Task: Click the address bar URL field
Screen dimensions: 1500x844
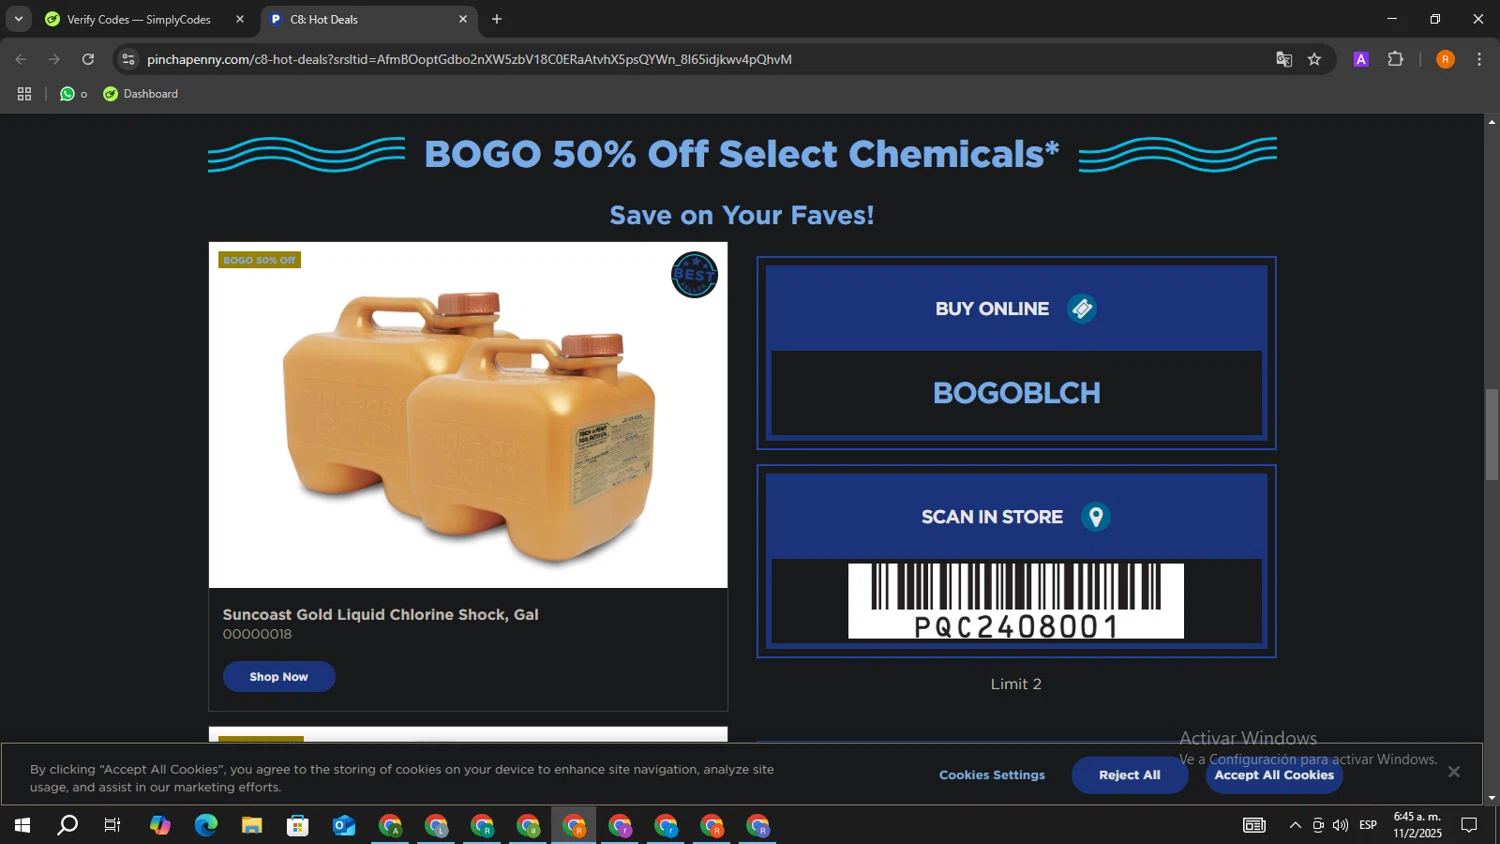Action: 700,59
